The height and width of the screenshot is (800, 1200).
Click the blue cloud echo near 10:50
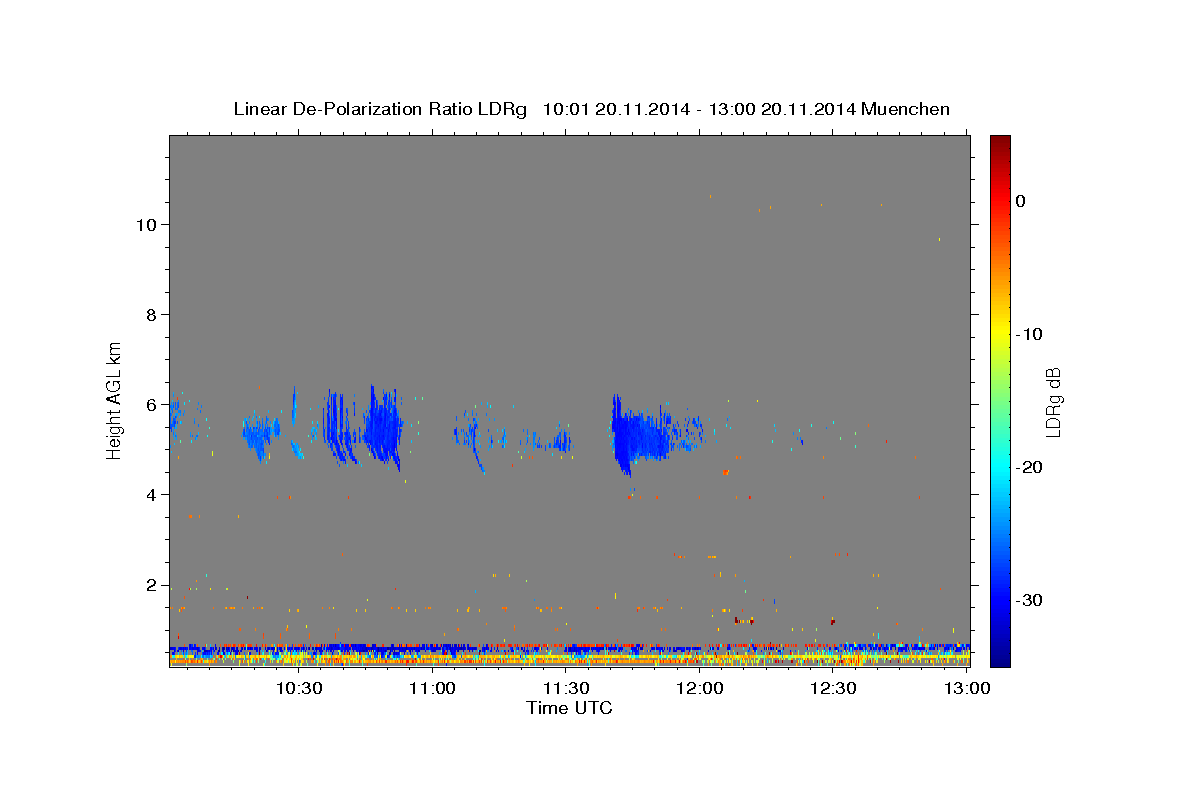382,428
